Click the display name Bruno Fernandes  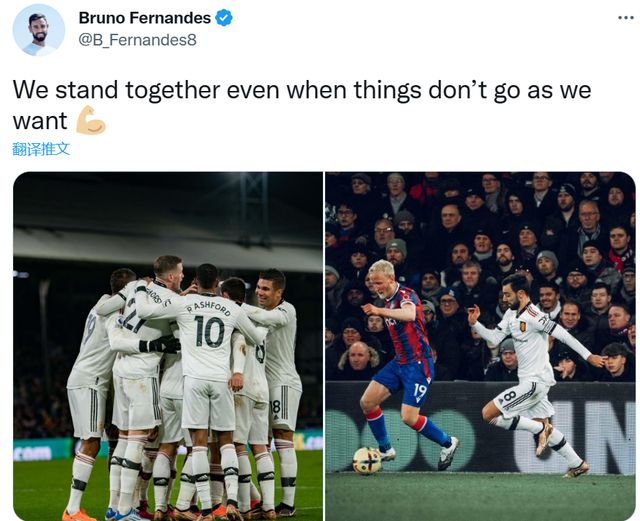(144, 18)
